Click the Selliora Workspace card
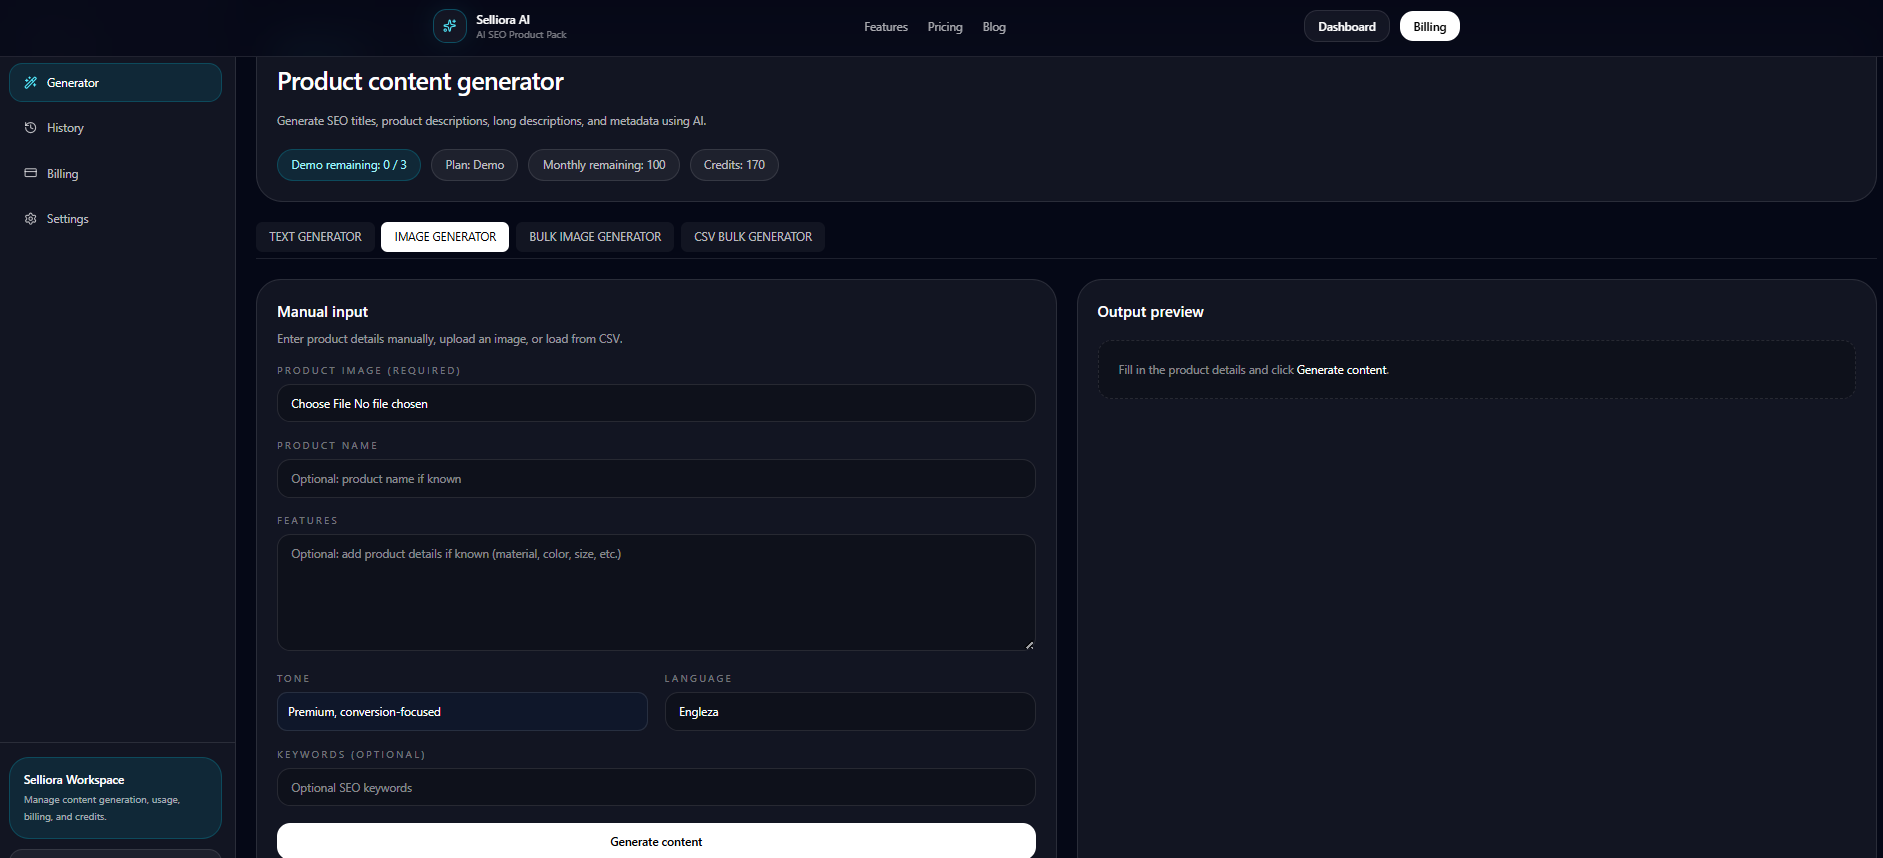This screenshot has height=858, width=1883. point(115,798)
